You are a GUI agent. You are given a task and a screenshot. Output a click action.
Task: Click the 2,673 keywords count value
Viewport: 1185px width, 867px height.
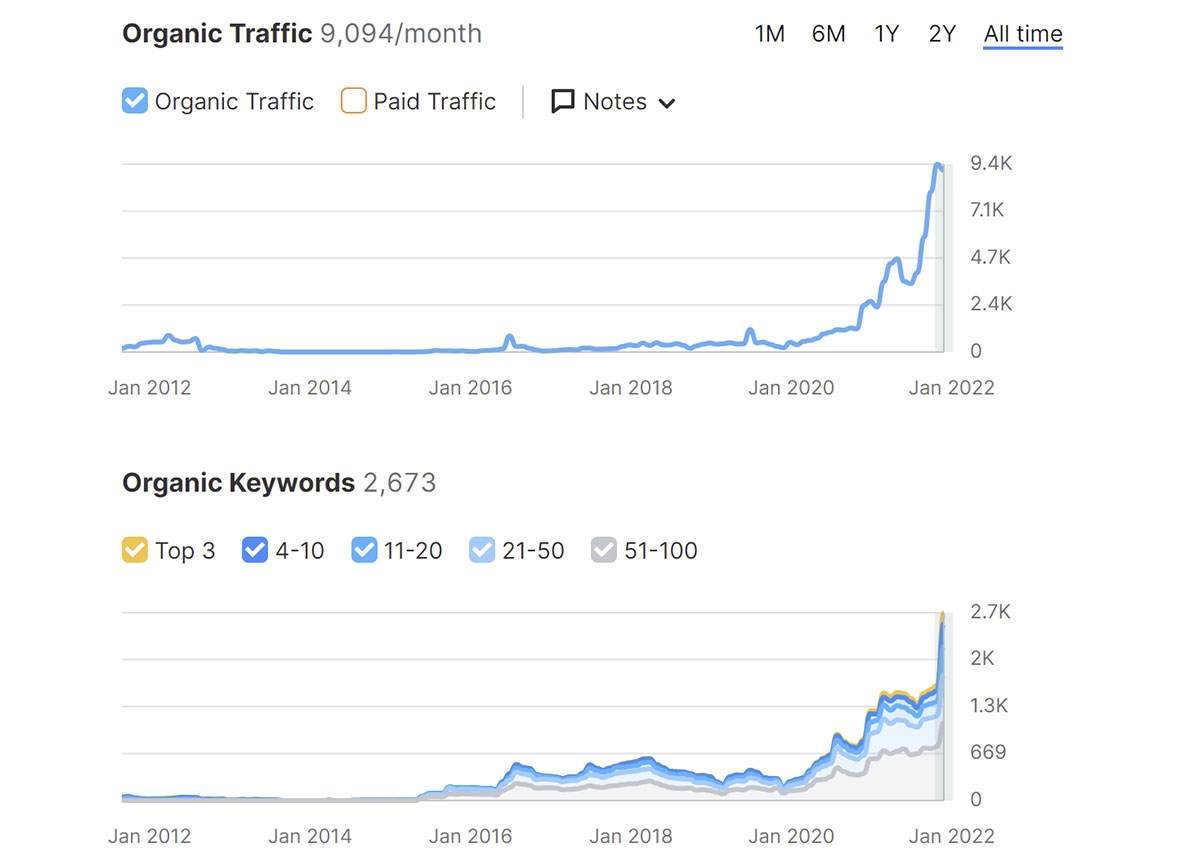point(400,483)
